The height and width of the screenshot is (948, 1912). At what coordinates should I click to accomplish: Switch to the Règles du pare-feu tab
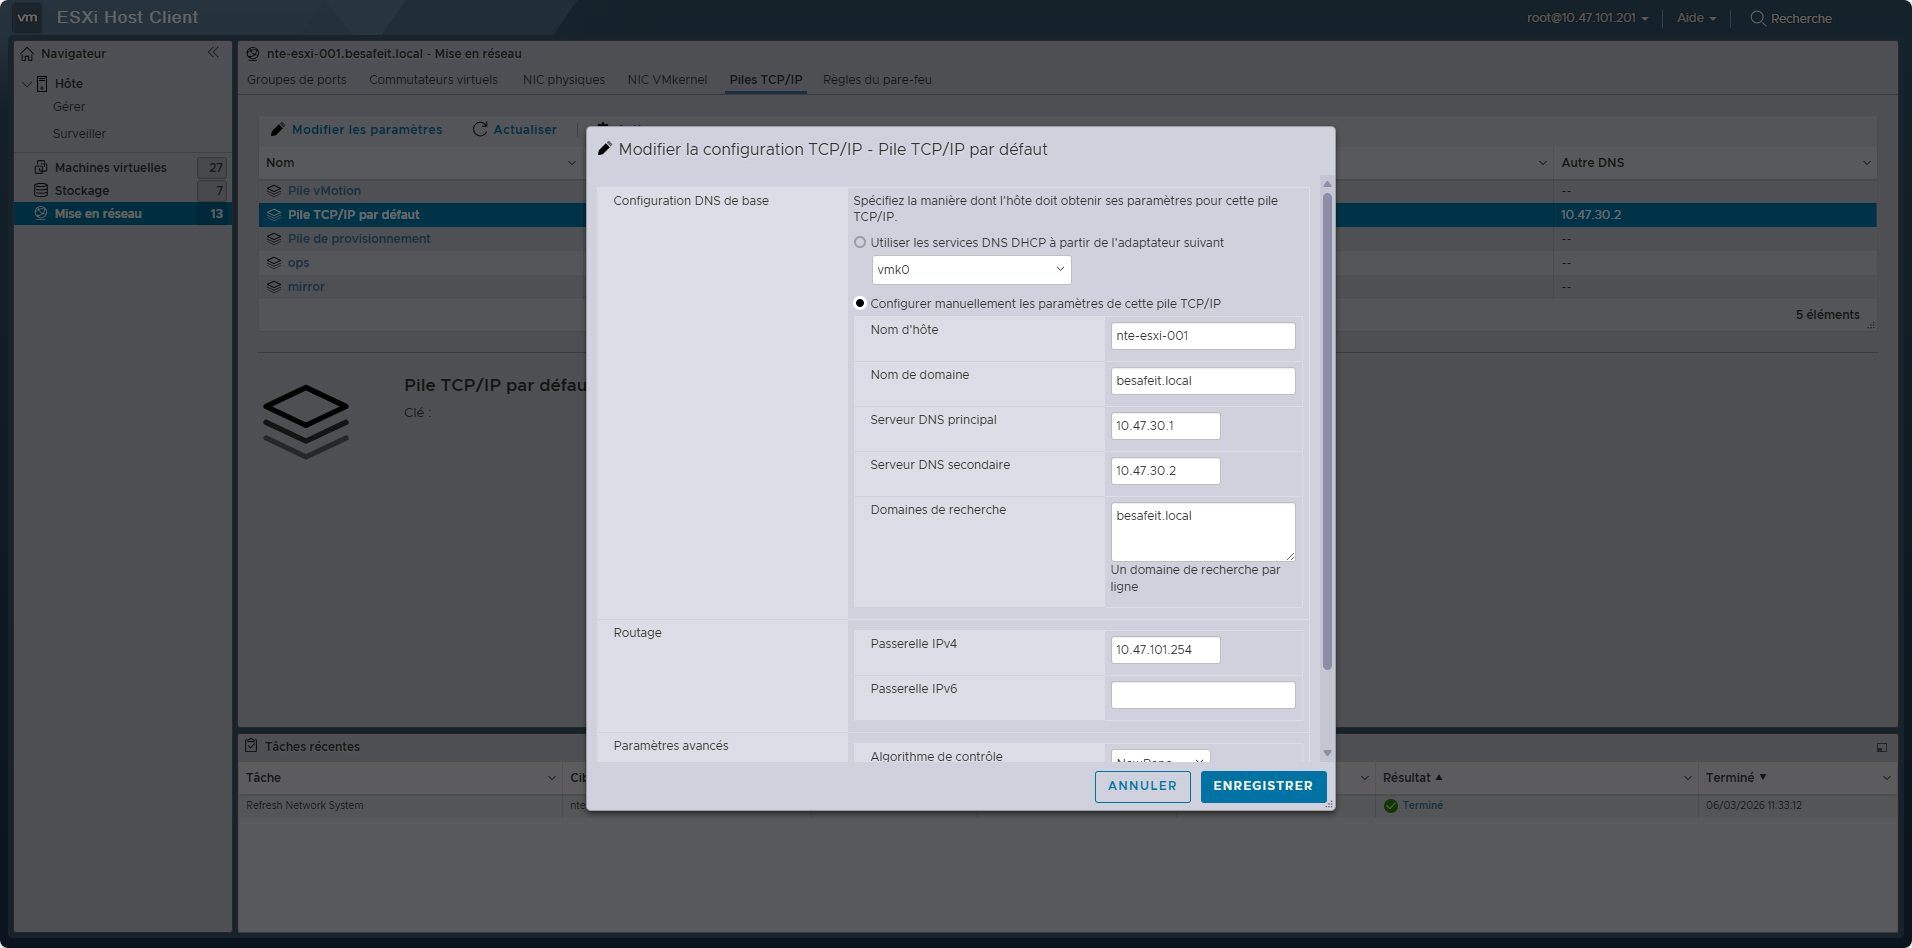[x=877, y=80]
